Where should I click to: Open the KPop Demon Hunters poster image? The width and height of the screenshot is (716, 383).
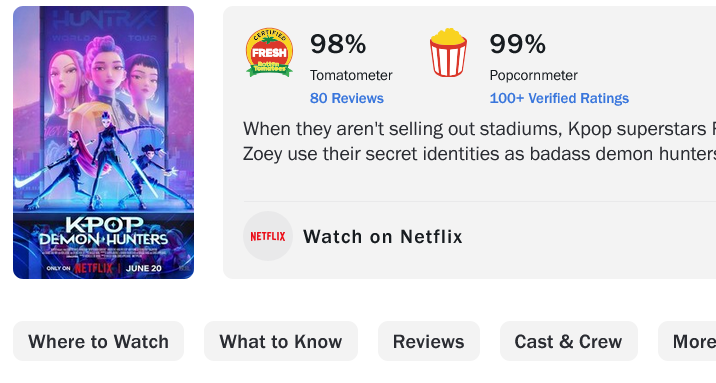click(x=104, y=142)
